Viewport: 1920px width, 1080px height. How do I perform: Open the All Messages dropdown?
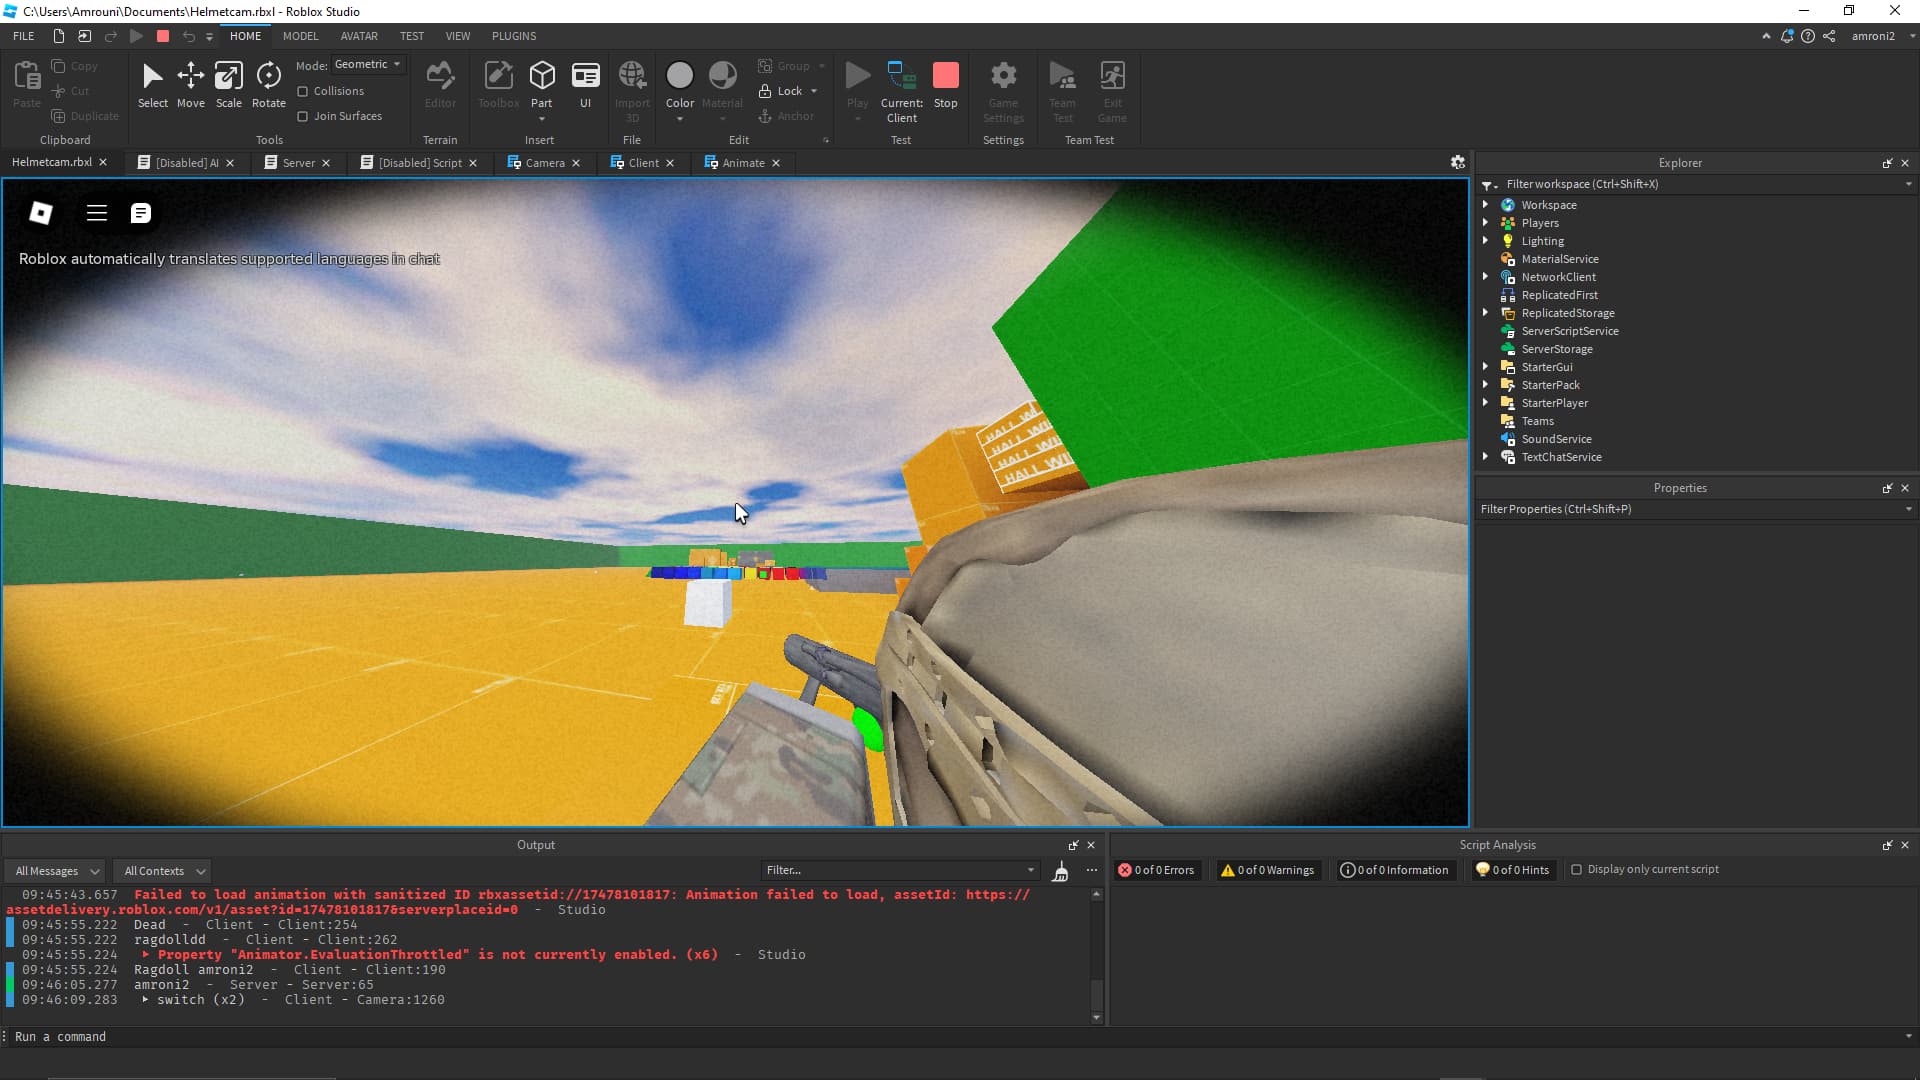point(54,871)
